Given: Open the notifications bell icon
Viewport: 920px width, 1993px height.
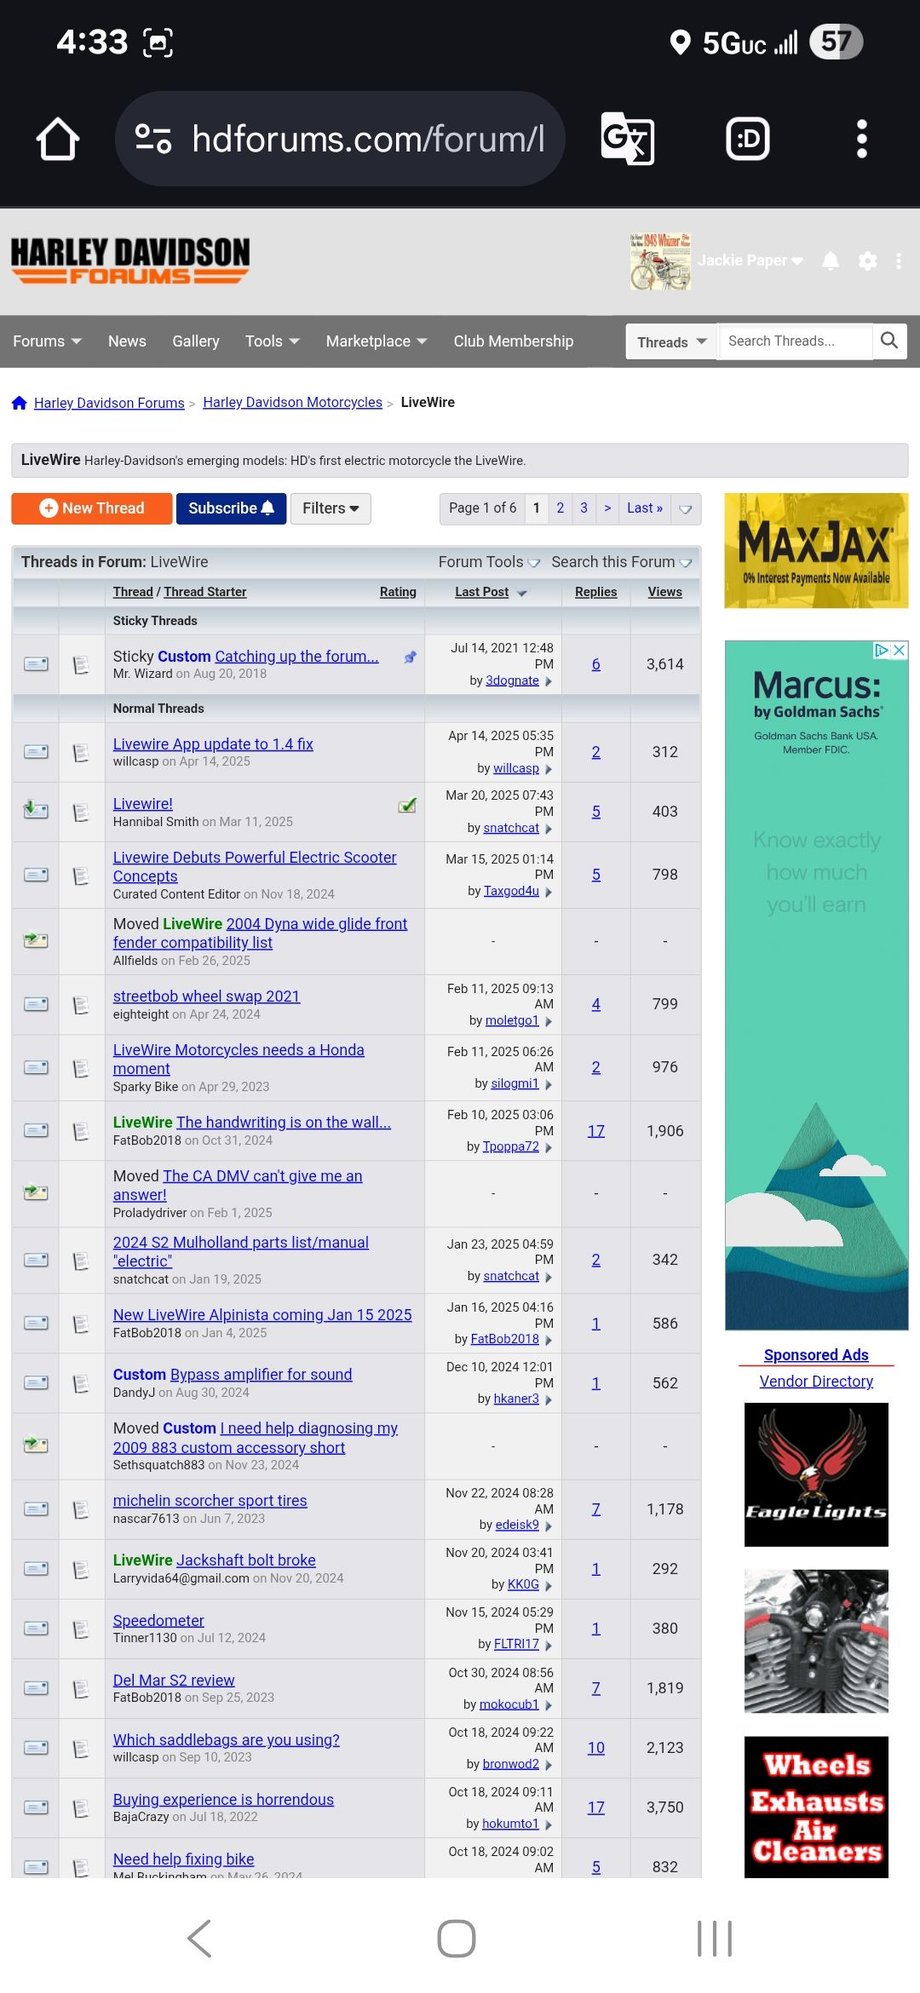Looking at the screenshot, I should pyautogui.click(x=830, y=261).
